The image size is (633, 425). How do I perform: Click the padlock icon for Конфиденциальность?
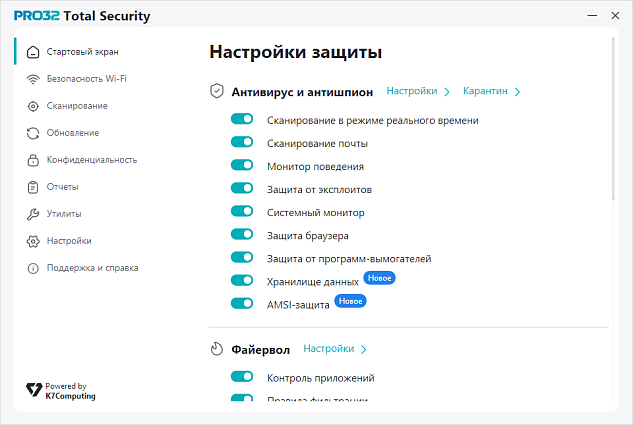point(33,160)
